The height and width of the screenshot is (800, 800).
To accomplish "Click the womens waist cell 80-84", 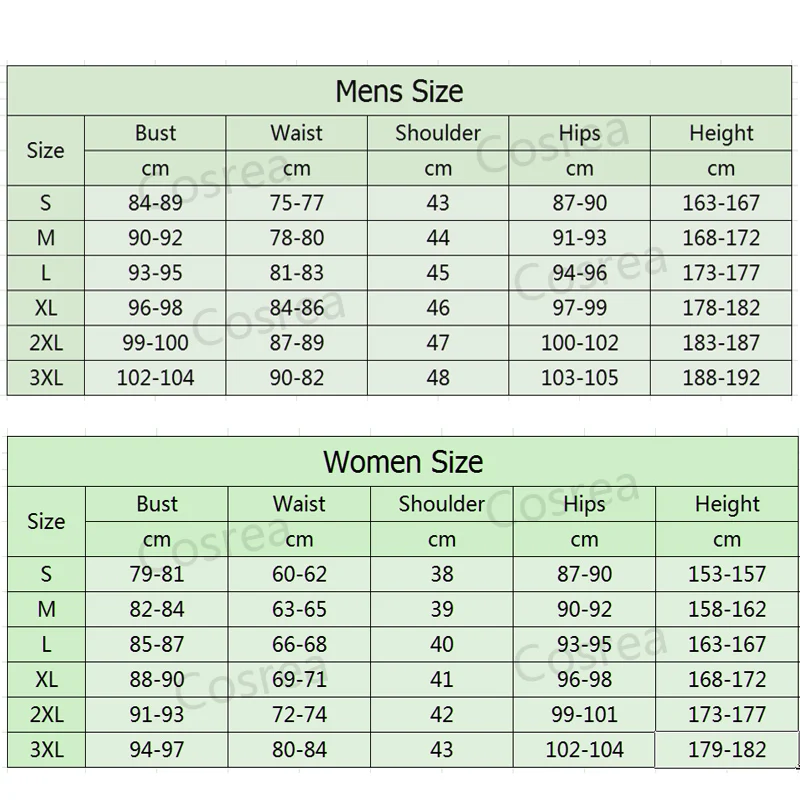I will 299,749.
